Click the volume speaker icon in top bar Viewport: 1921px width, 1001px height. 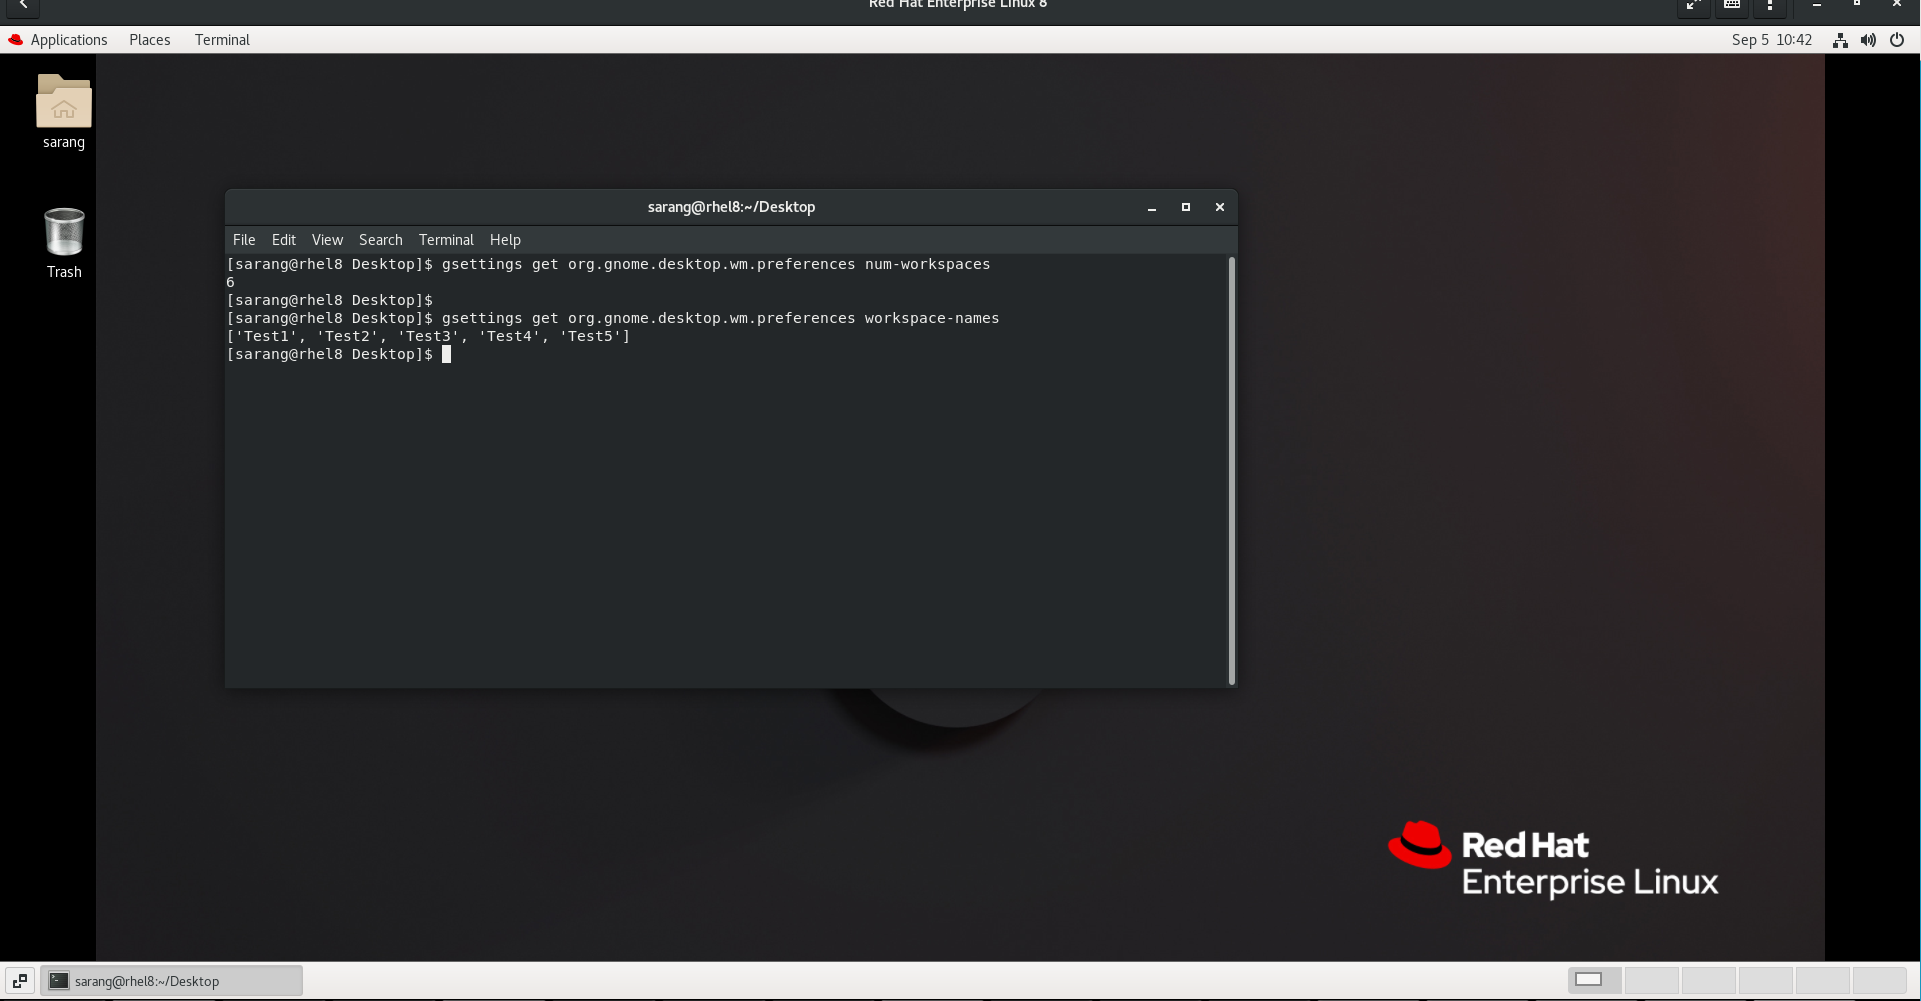click(x=1868, y=40)
